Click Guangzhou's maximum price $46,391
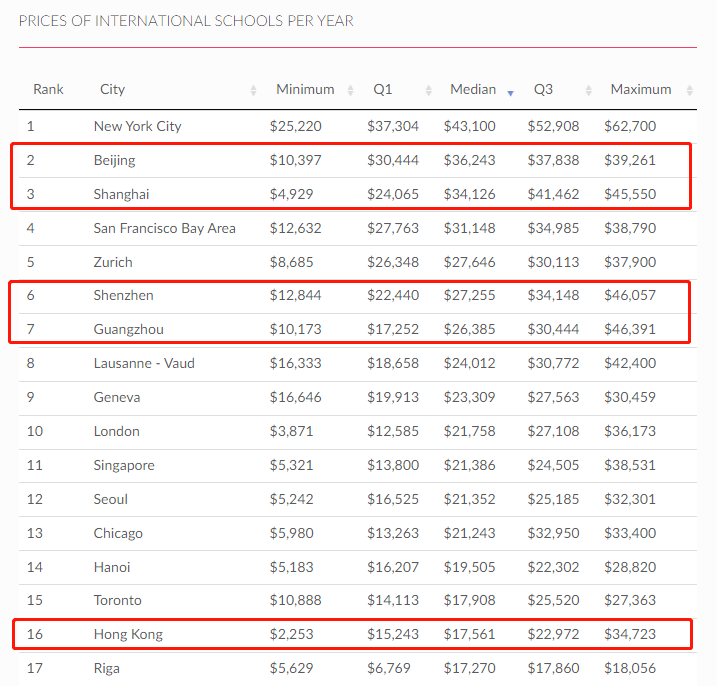Viewport: 717px width, 686px height. tap(630, 329)
